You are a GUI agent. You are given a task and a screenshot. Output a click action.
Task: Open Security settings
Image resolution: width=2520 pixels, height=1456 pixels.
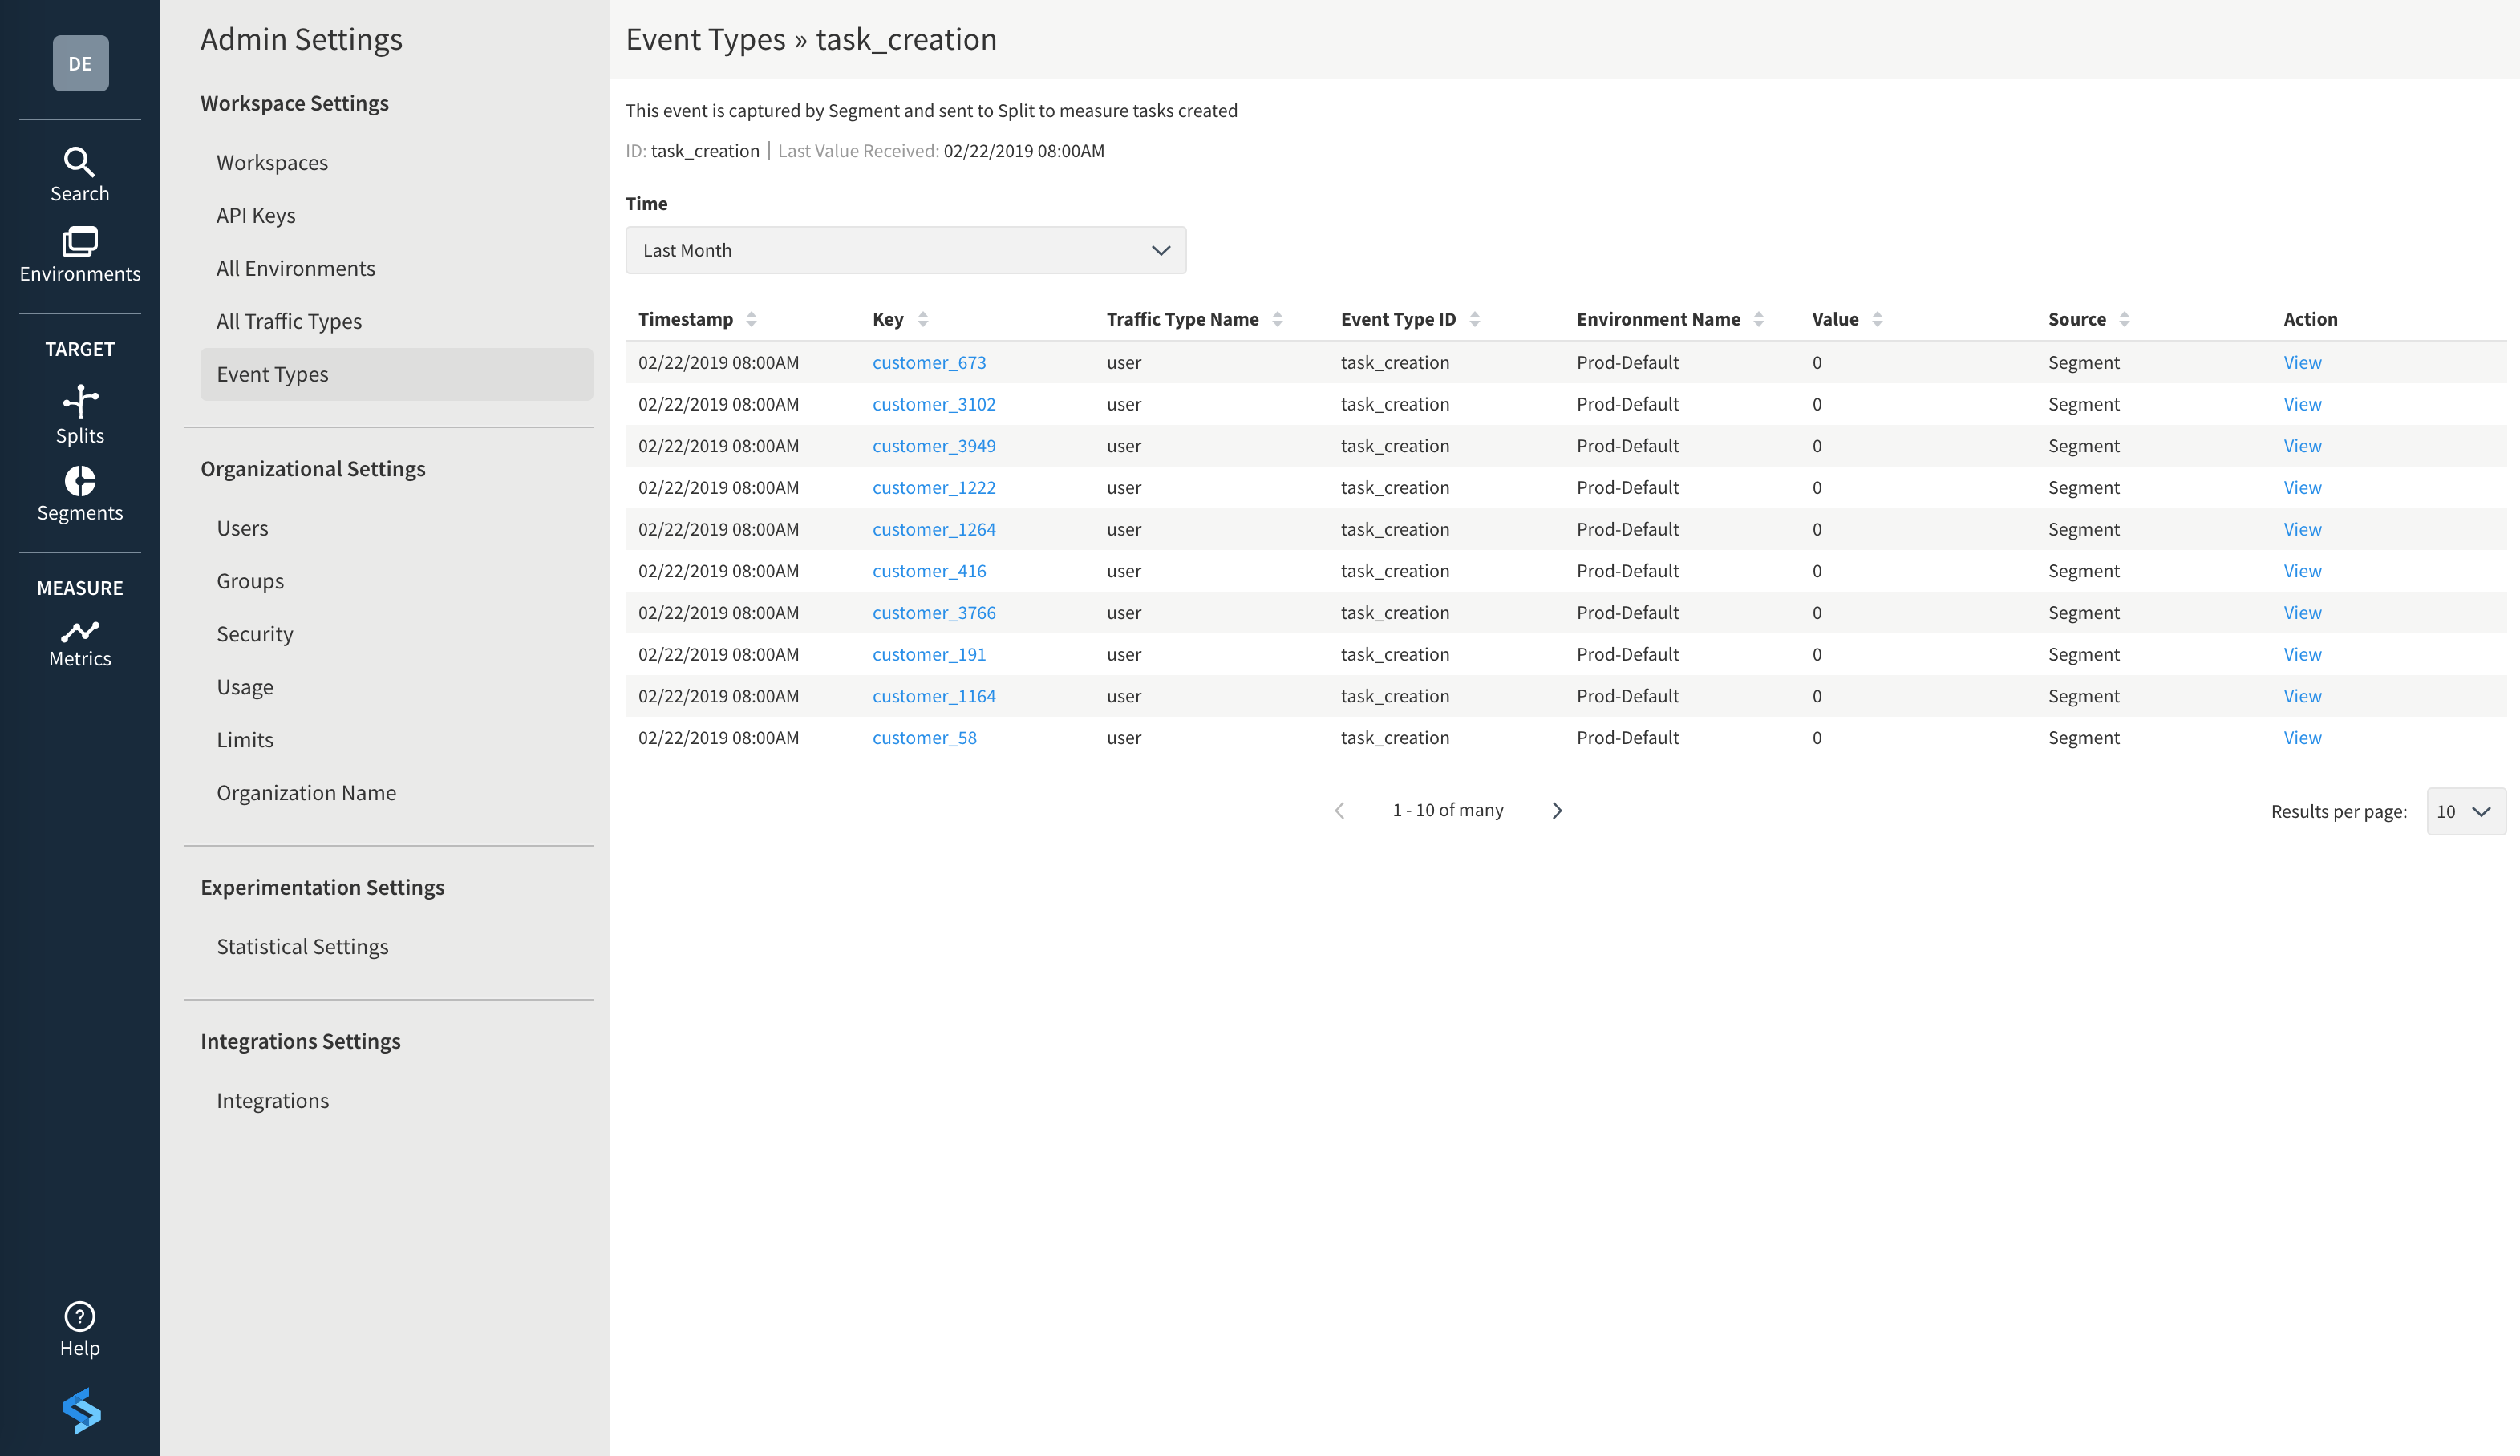(255, 634)
